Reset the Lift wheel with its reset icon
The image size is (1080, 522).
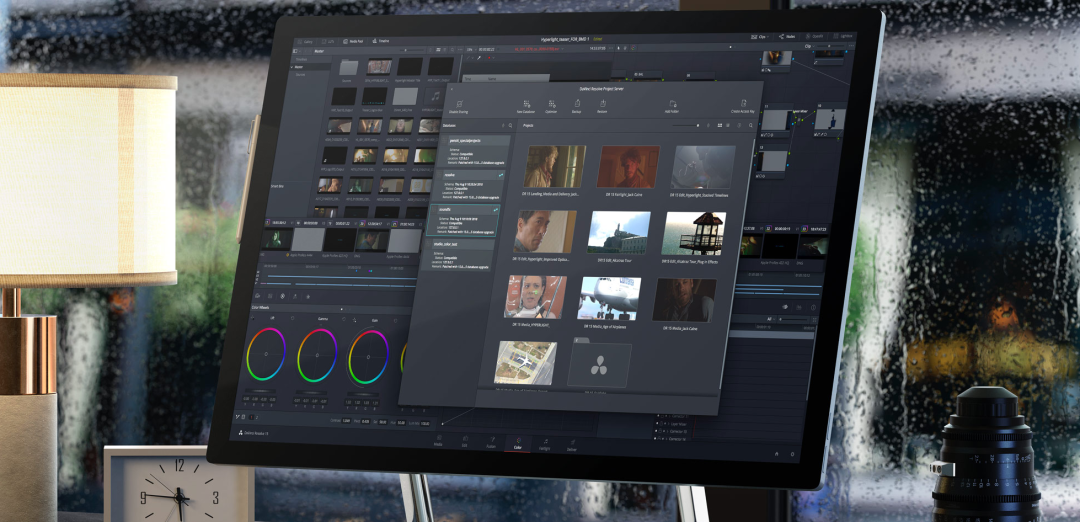point(293,318)
